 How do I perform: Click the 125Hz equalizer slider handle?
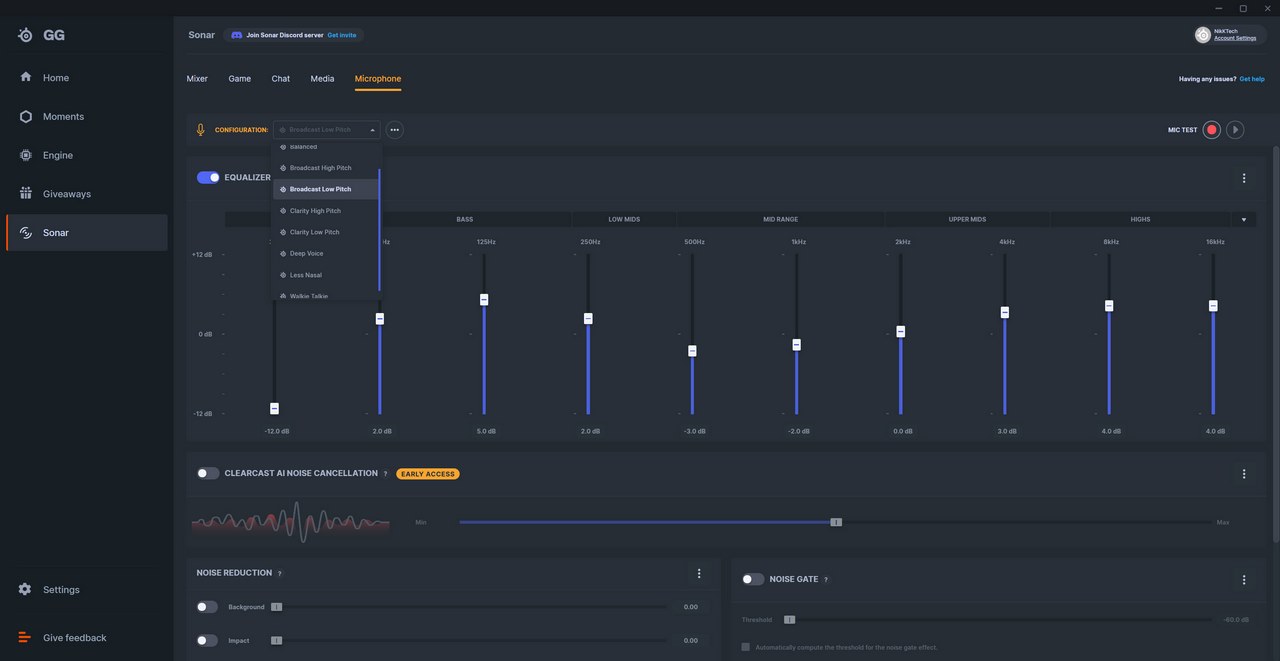coord(484,299)
